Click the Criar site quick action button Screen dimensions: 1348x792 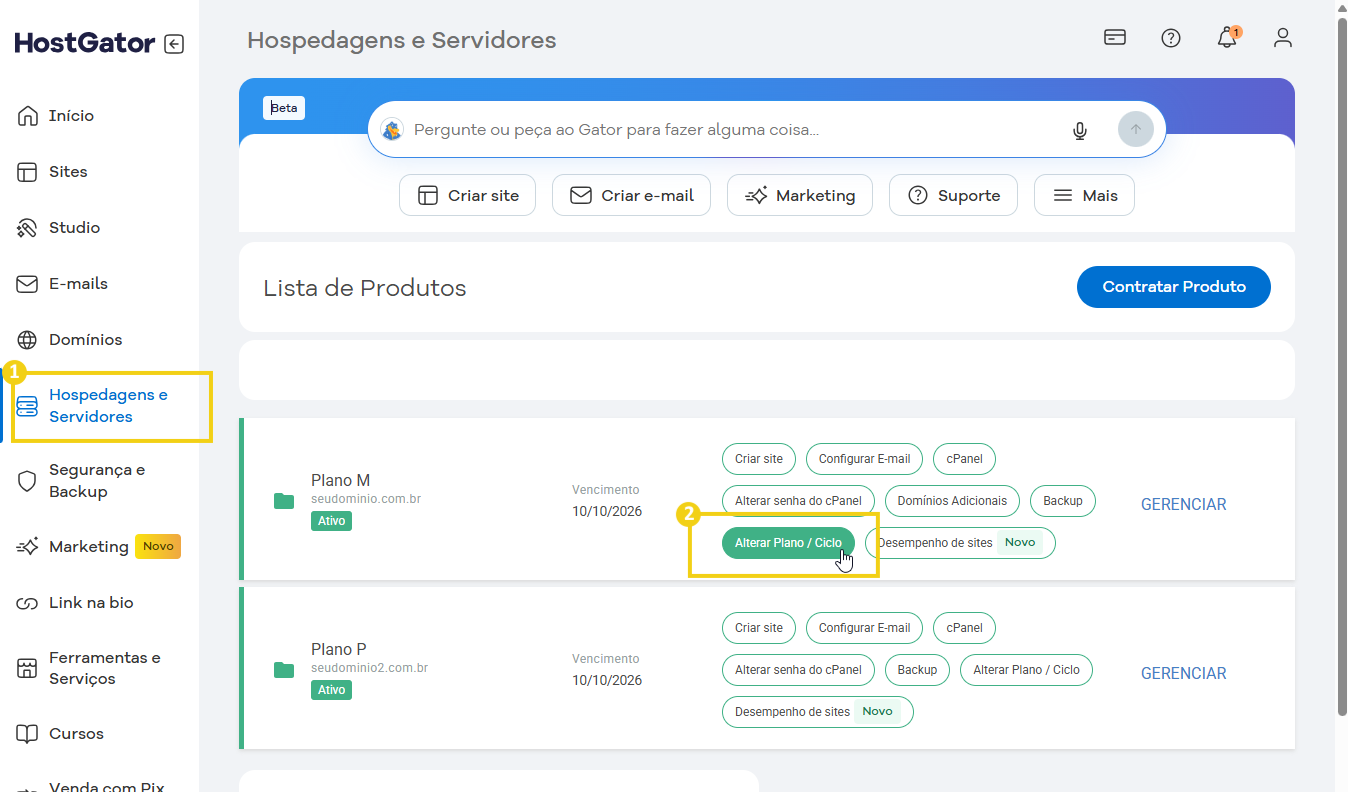(x=467, y=195)
